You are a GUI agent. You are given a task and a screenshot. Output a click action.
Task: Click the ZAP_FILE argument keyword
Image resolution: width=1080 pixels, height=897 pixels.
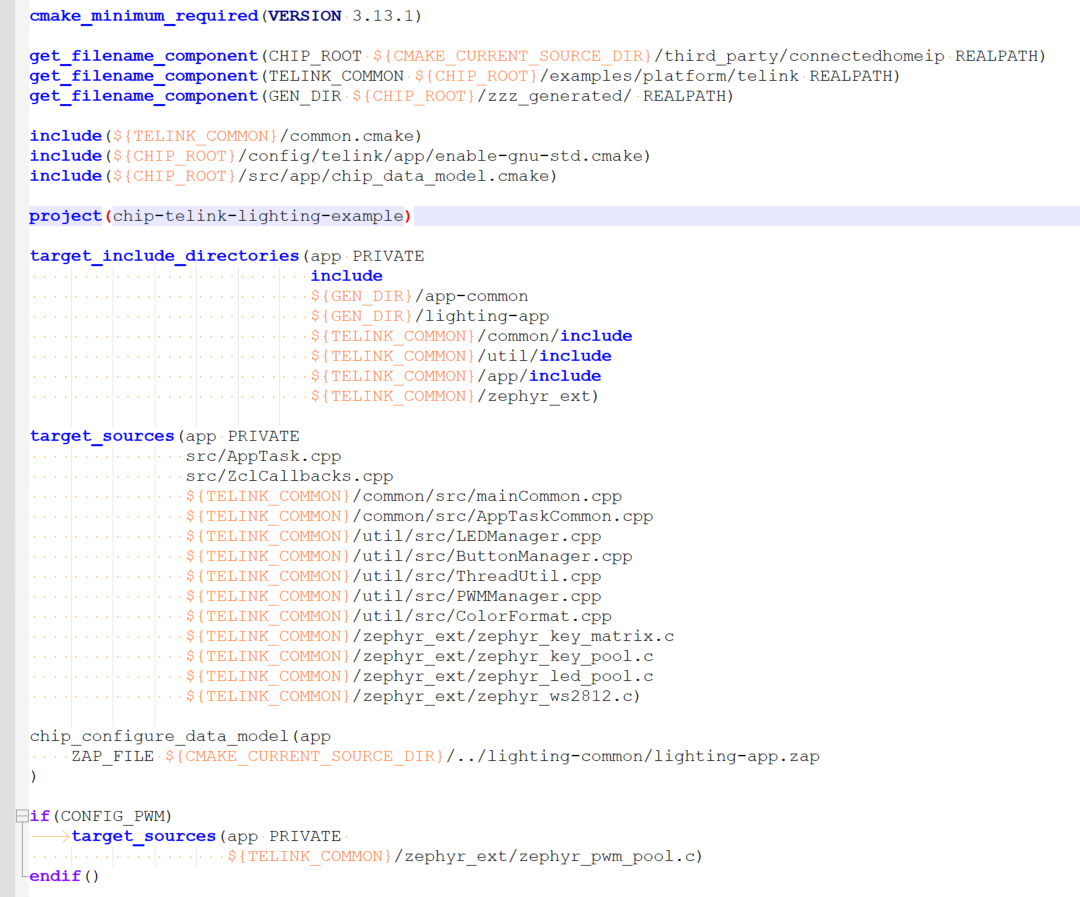[x=112, y=756]
